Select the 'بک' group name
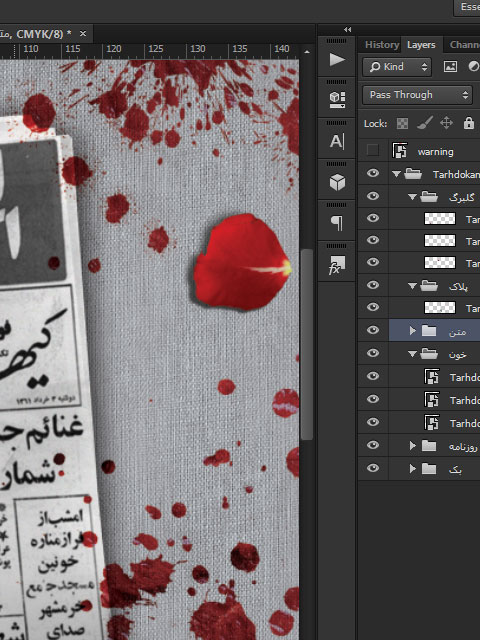This screenshot has height=640, width=480. coord(455,469)
